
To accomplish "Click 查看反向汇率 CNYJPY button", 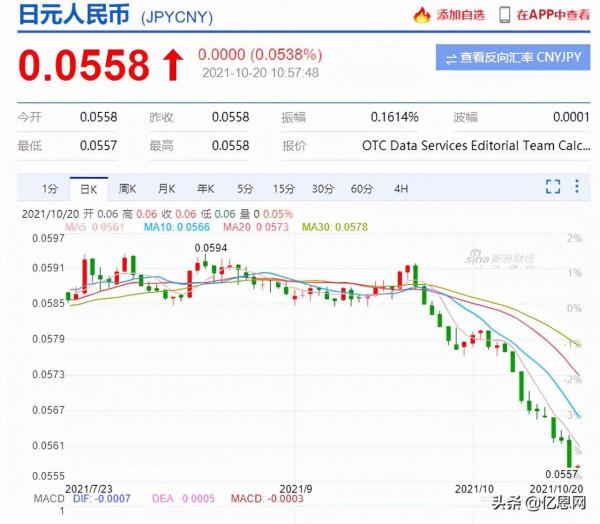I will coord(513,57).
